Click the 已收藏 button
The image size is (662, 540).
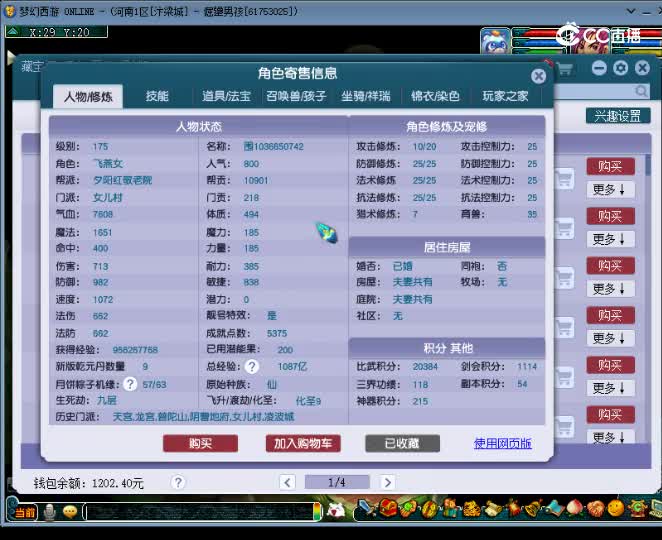coord(402,443)
